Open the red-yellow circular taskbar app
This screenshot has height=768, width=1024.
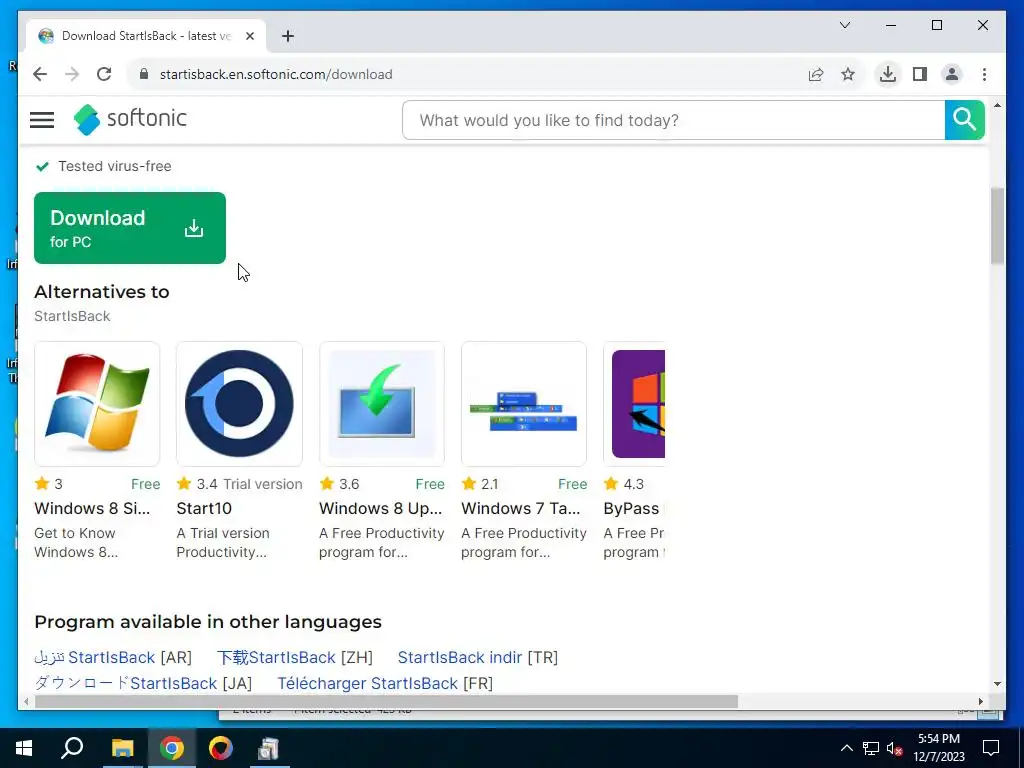click(221, 748)
